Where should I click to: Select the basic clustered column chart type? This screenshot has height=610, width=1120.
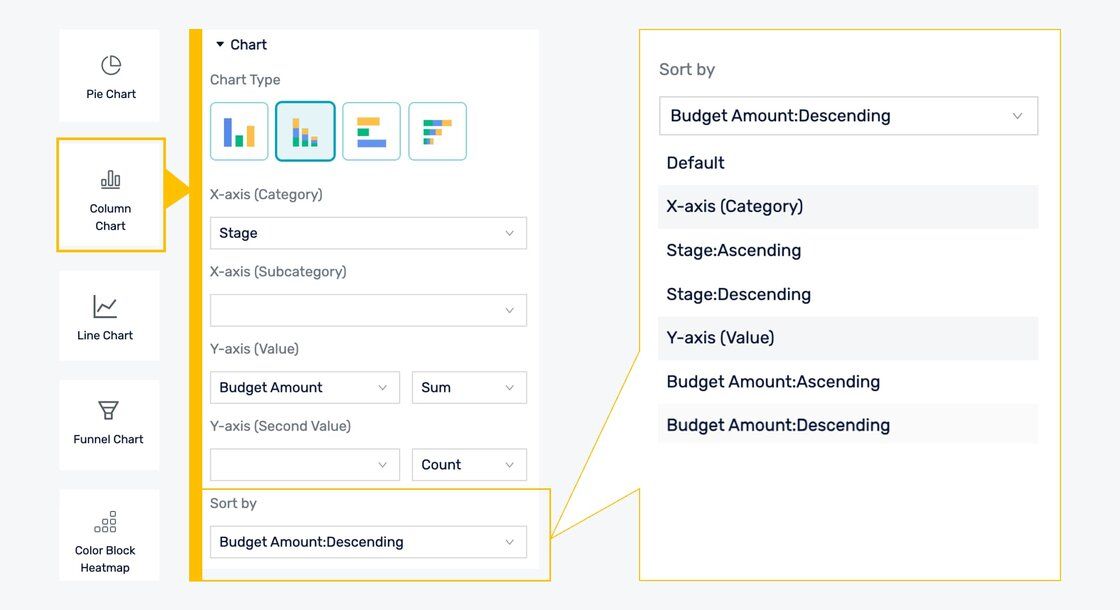[239, 131]
